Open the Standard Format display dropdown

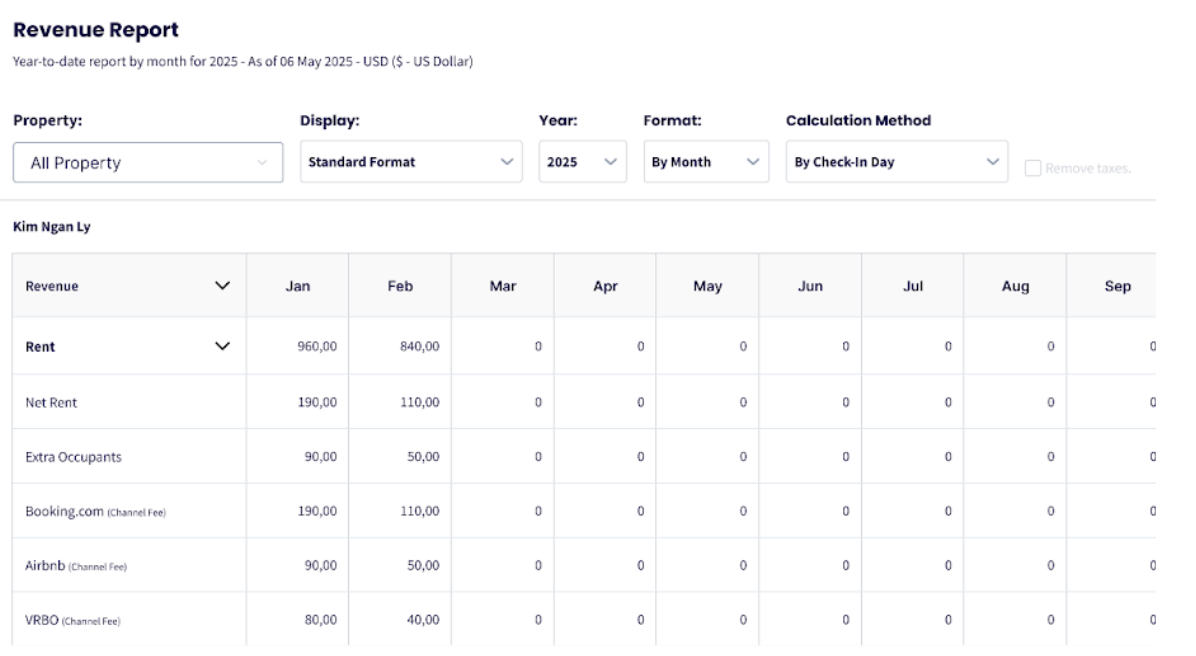click(411, 162)
